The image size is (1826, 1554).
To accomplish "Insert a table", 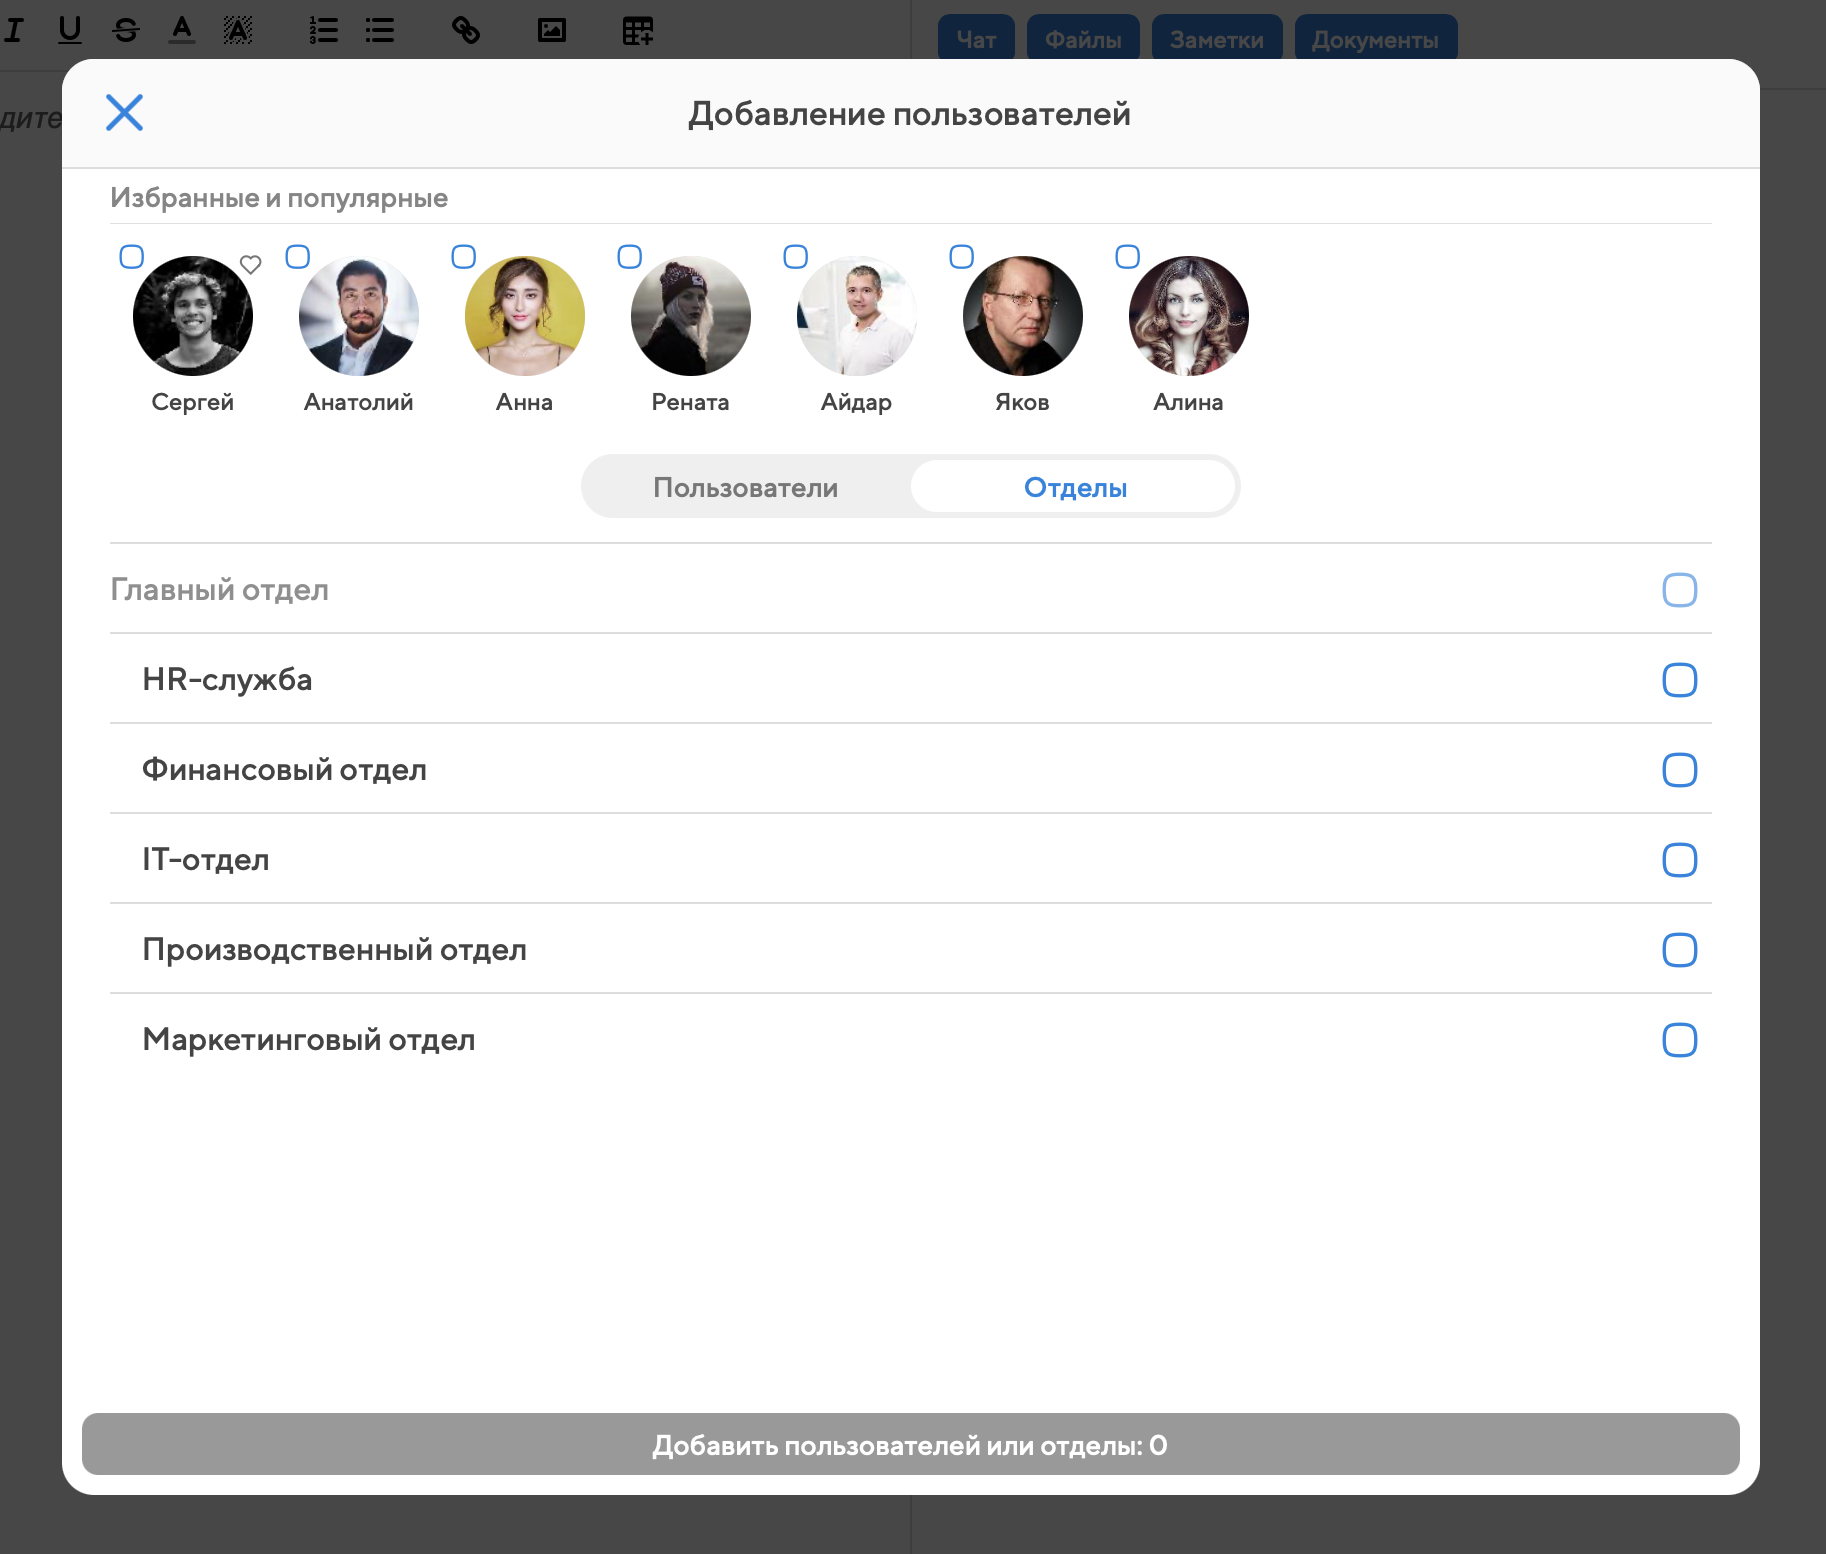I will (638, 30).
